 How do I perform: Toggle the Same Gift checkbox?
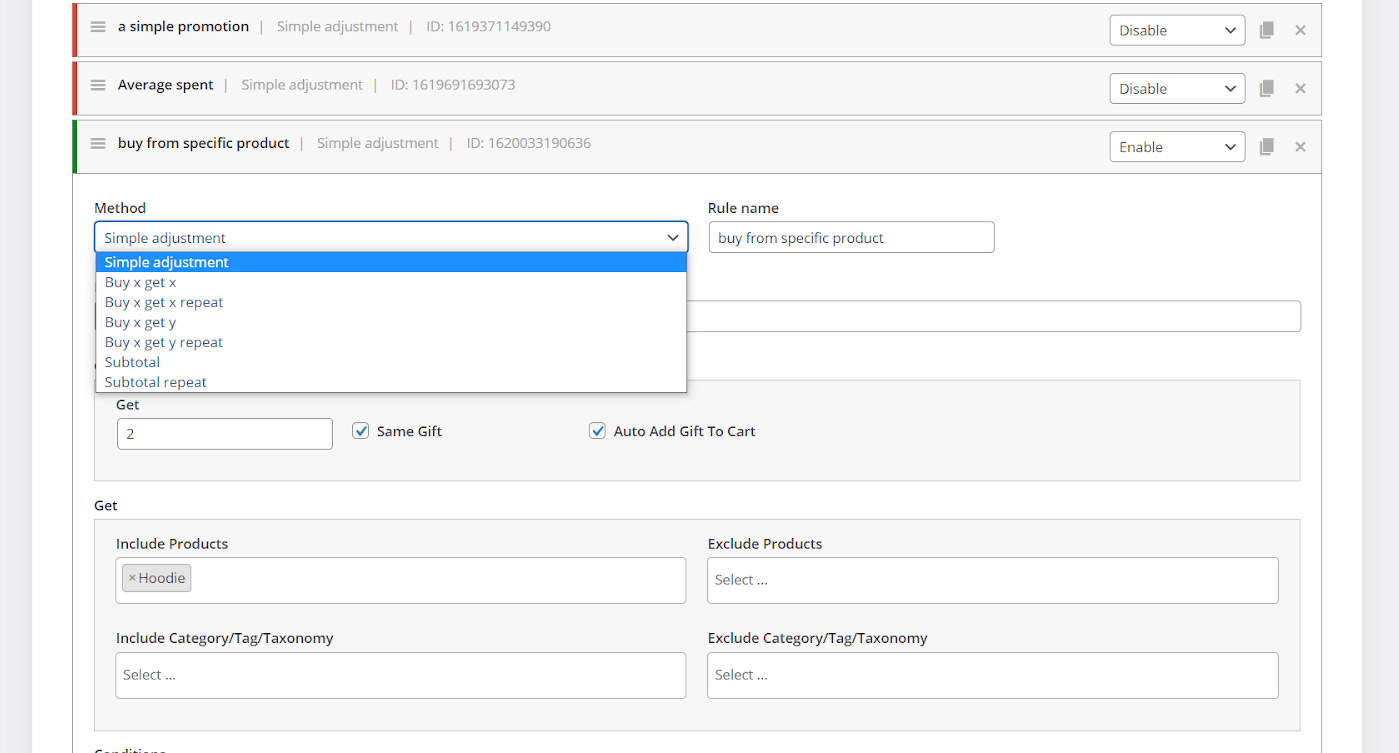click(x=361, y=431)
